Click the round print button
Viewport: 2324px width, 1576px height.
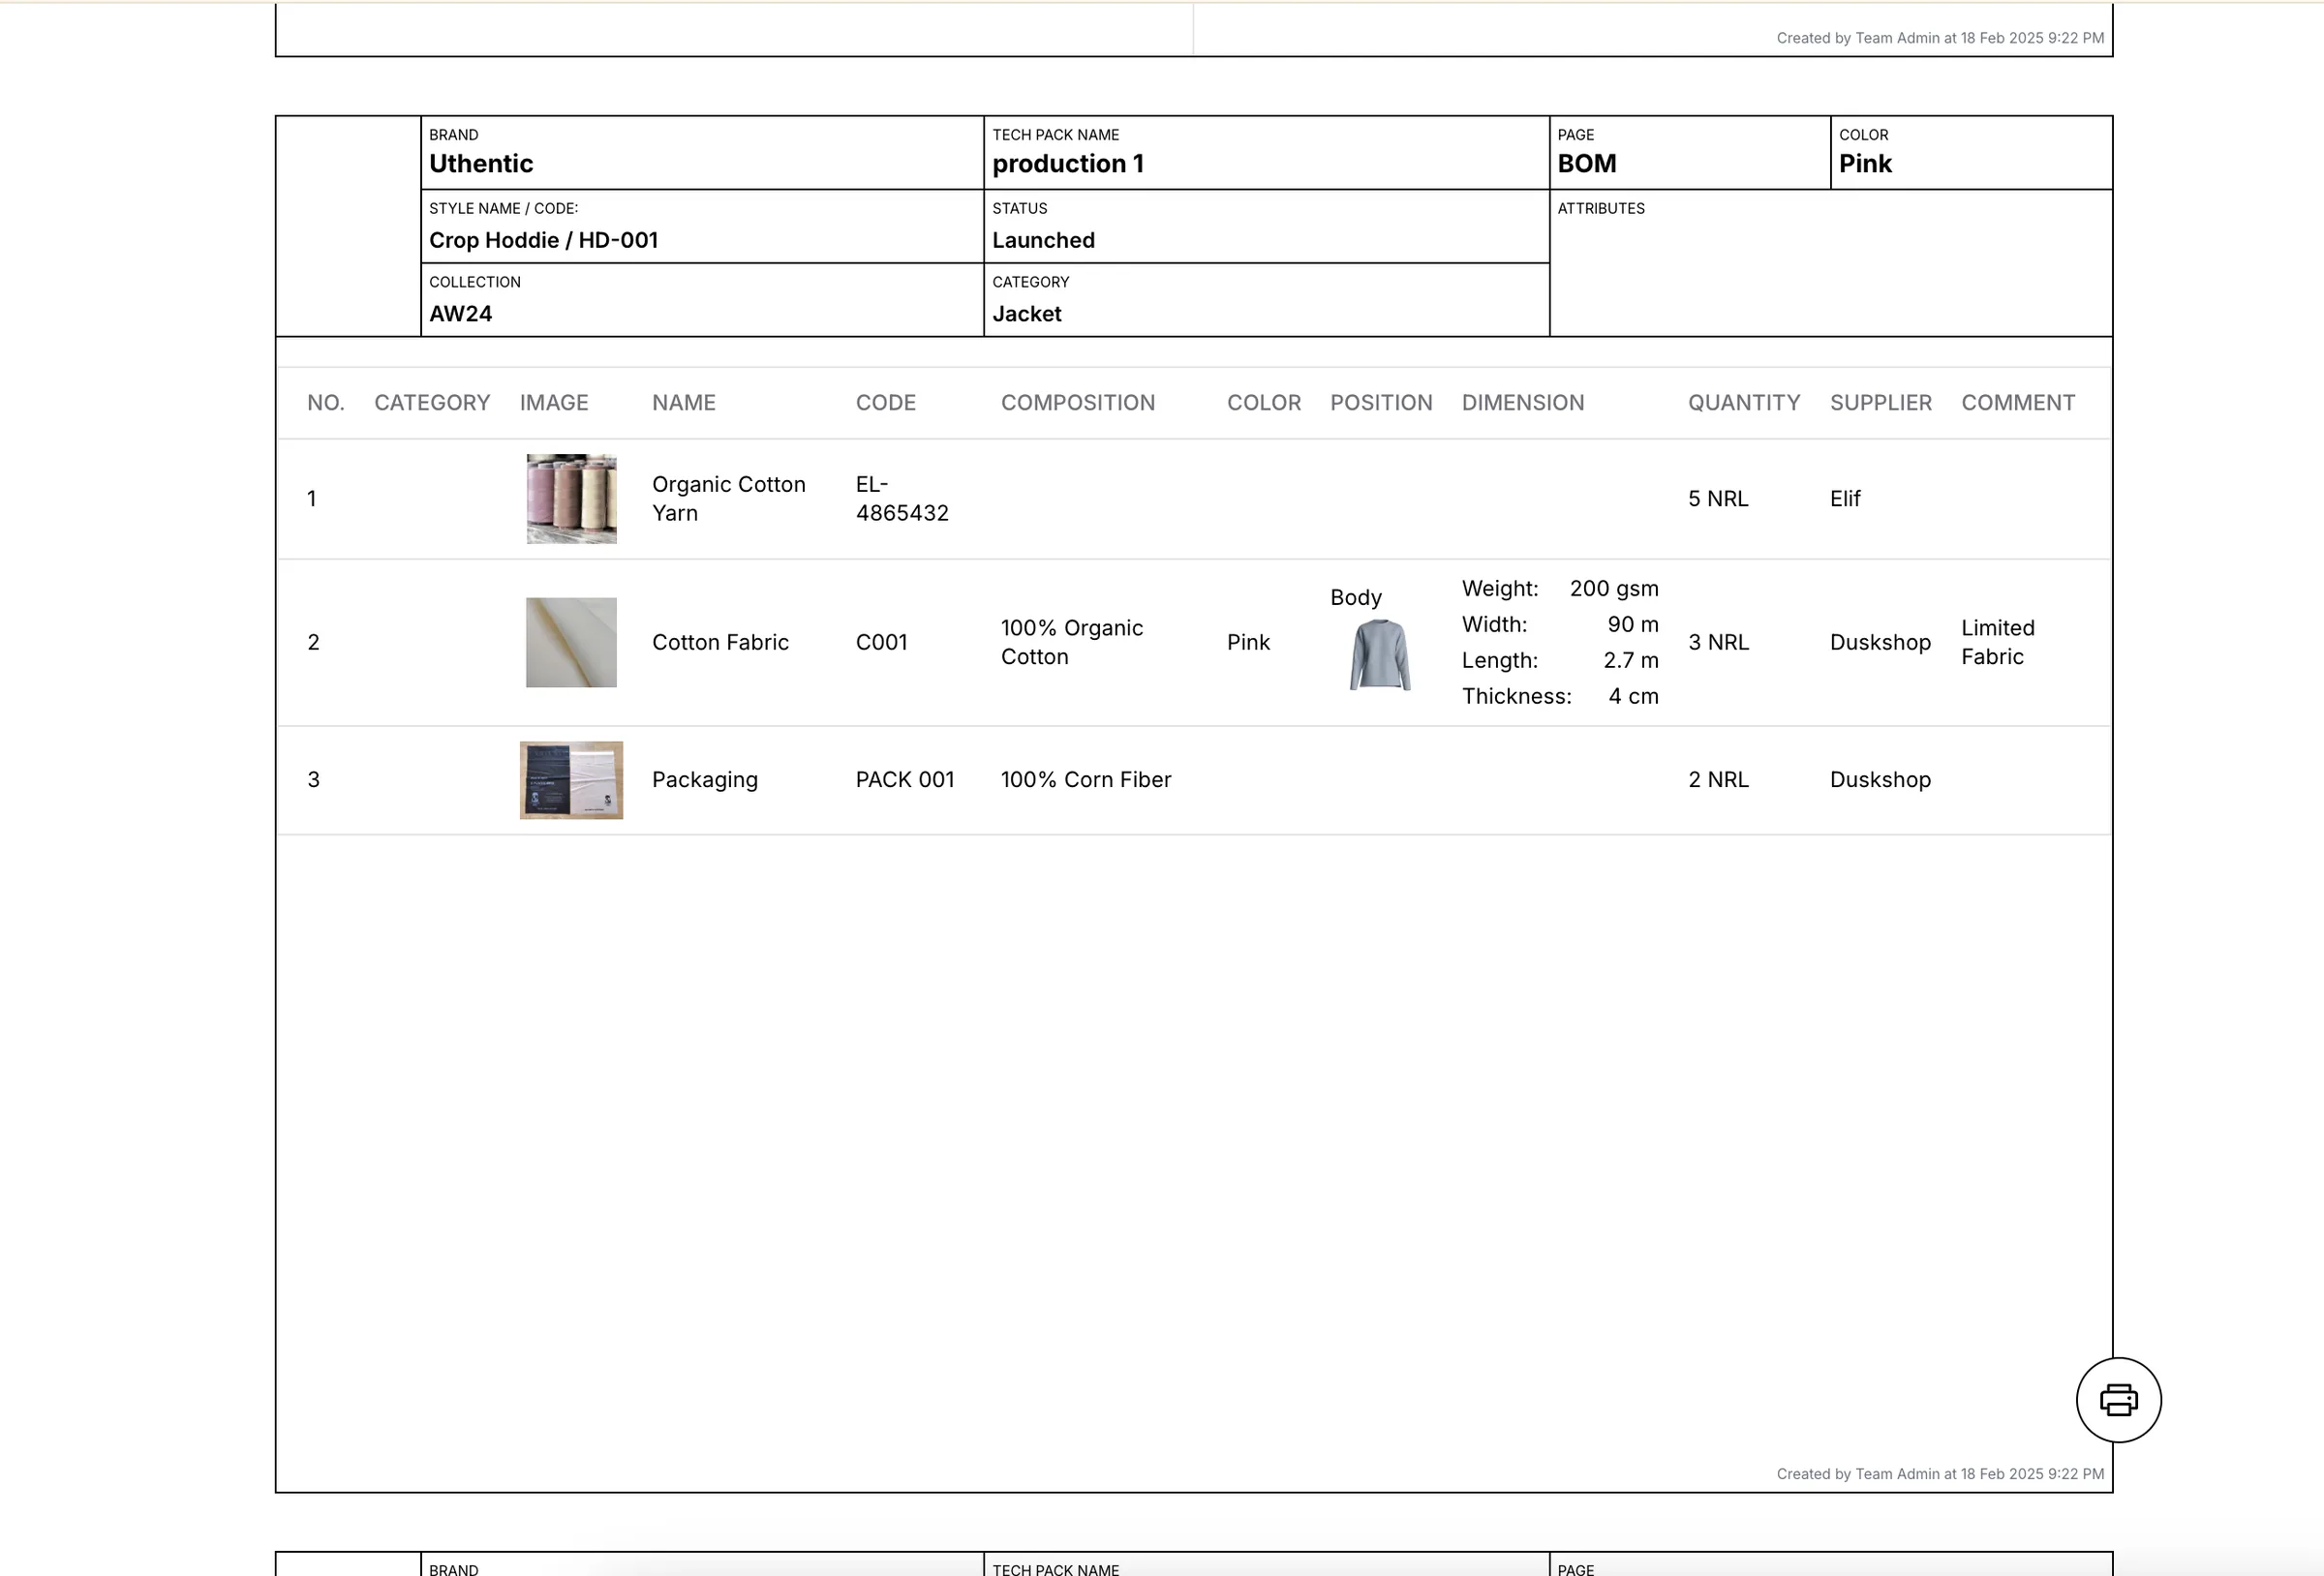click(2118, 1399)
